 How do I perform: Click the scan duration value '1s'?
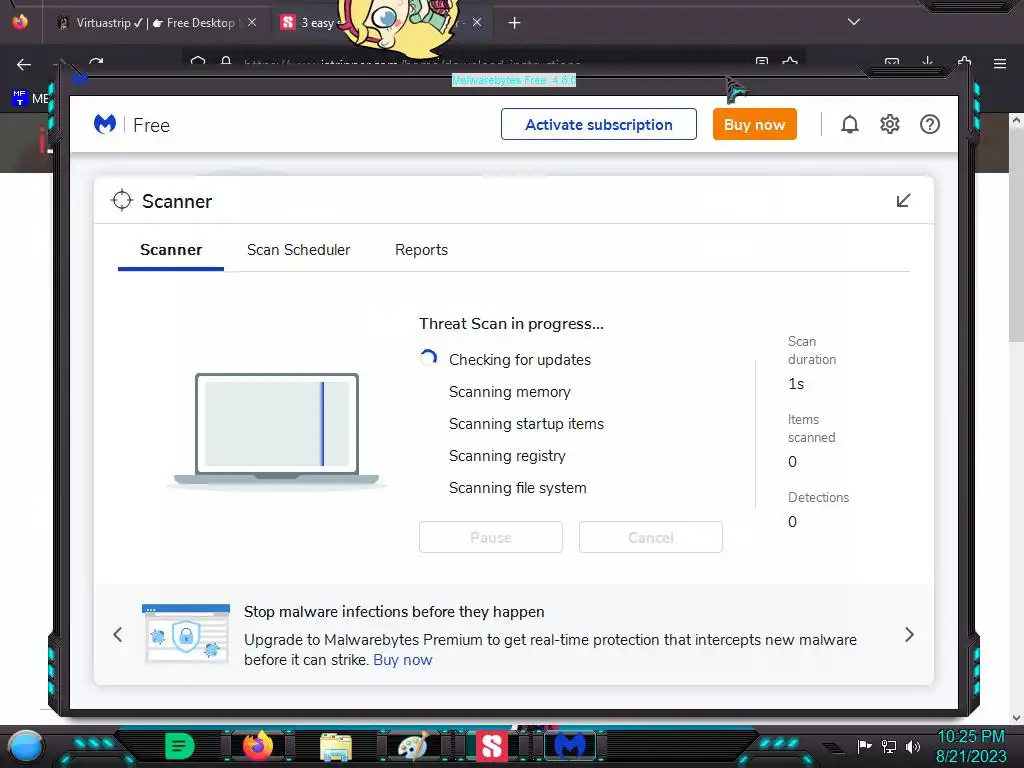pos(796,384)
